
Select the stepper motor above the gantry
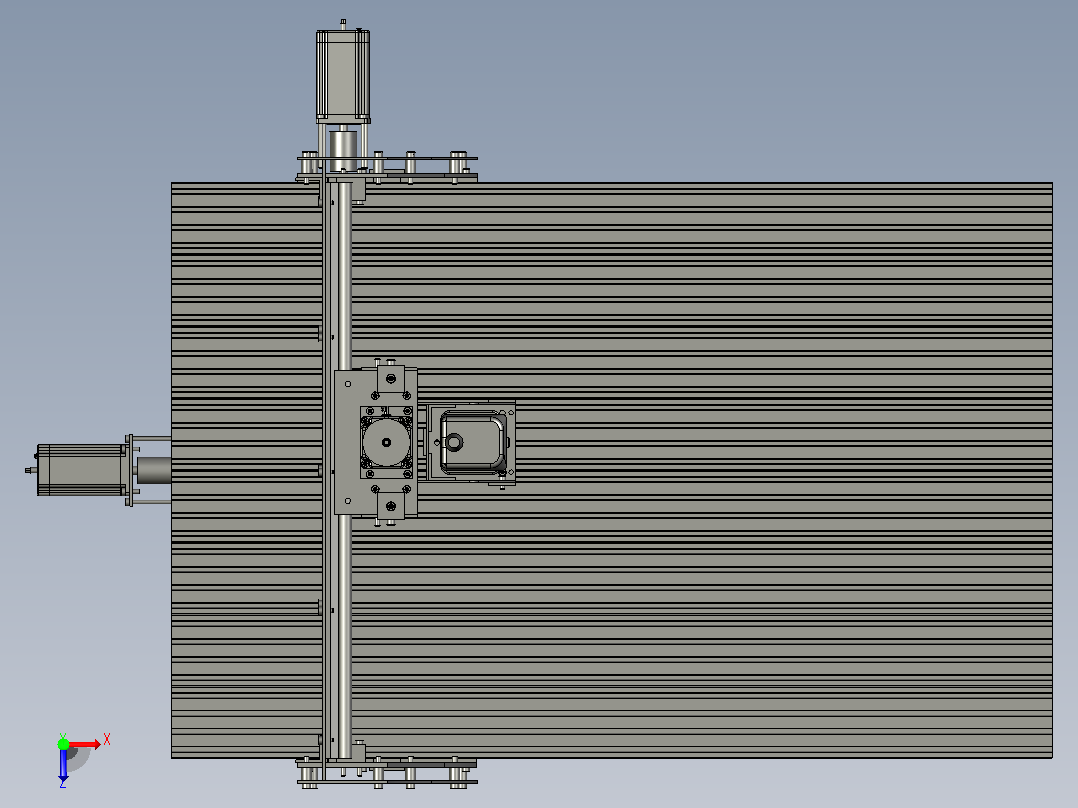click(x=343, y=74)
